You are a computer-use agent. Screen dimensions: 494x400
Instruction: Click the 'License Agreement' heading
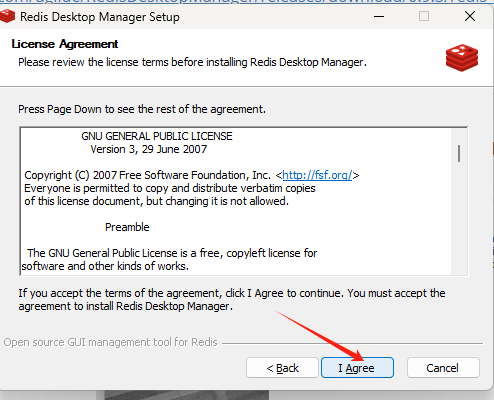(x=65, y=44)
